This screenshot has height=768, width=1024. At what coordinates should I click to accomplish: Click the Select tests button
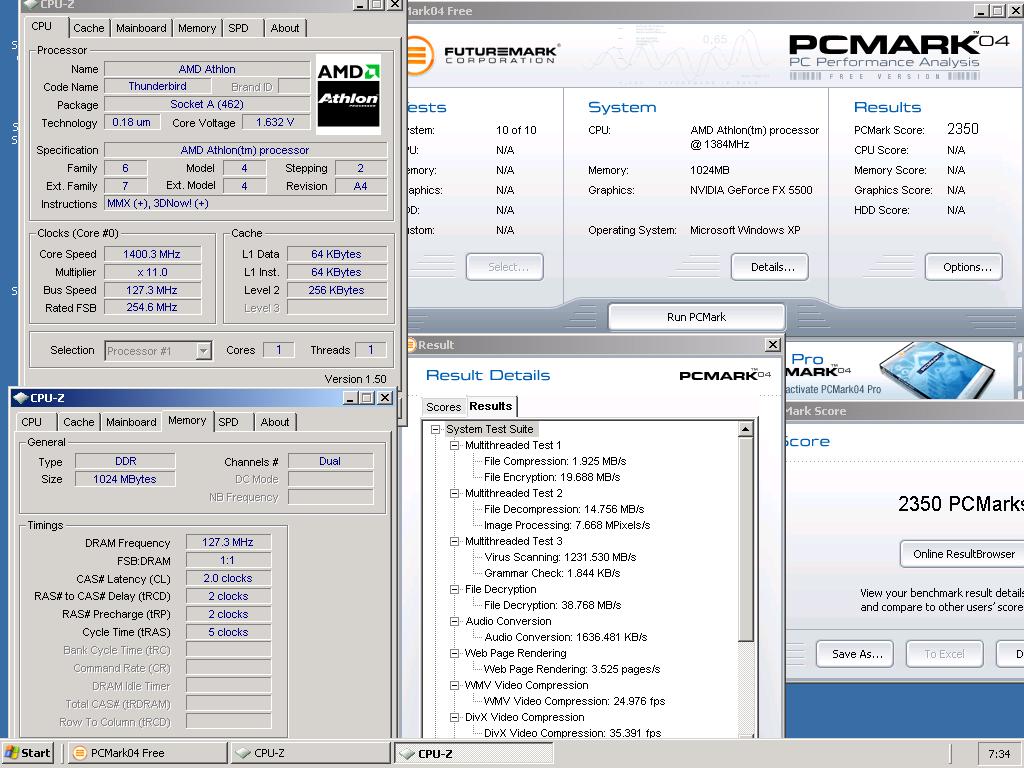[505, 266]
